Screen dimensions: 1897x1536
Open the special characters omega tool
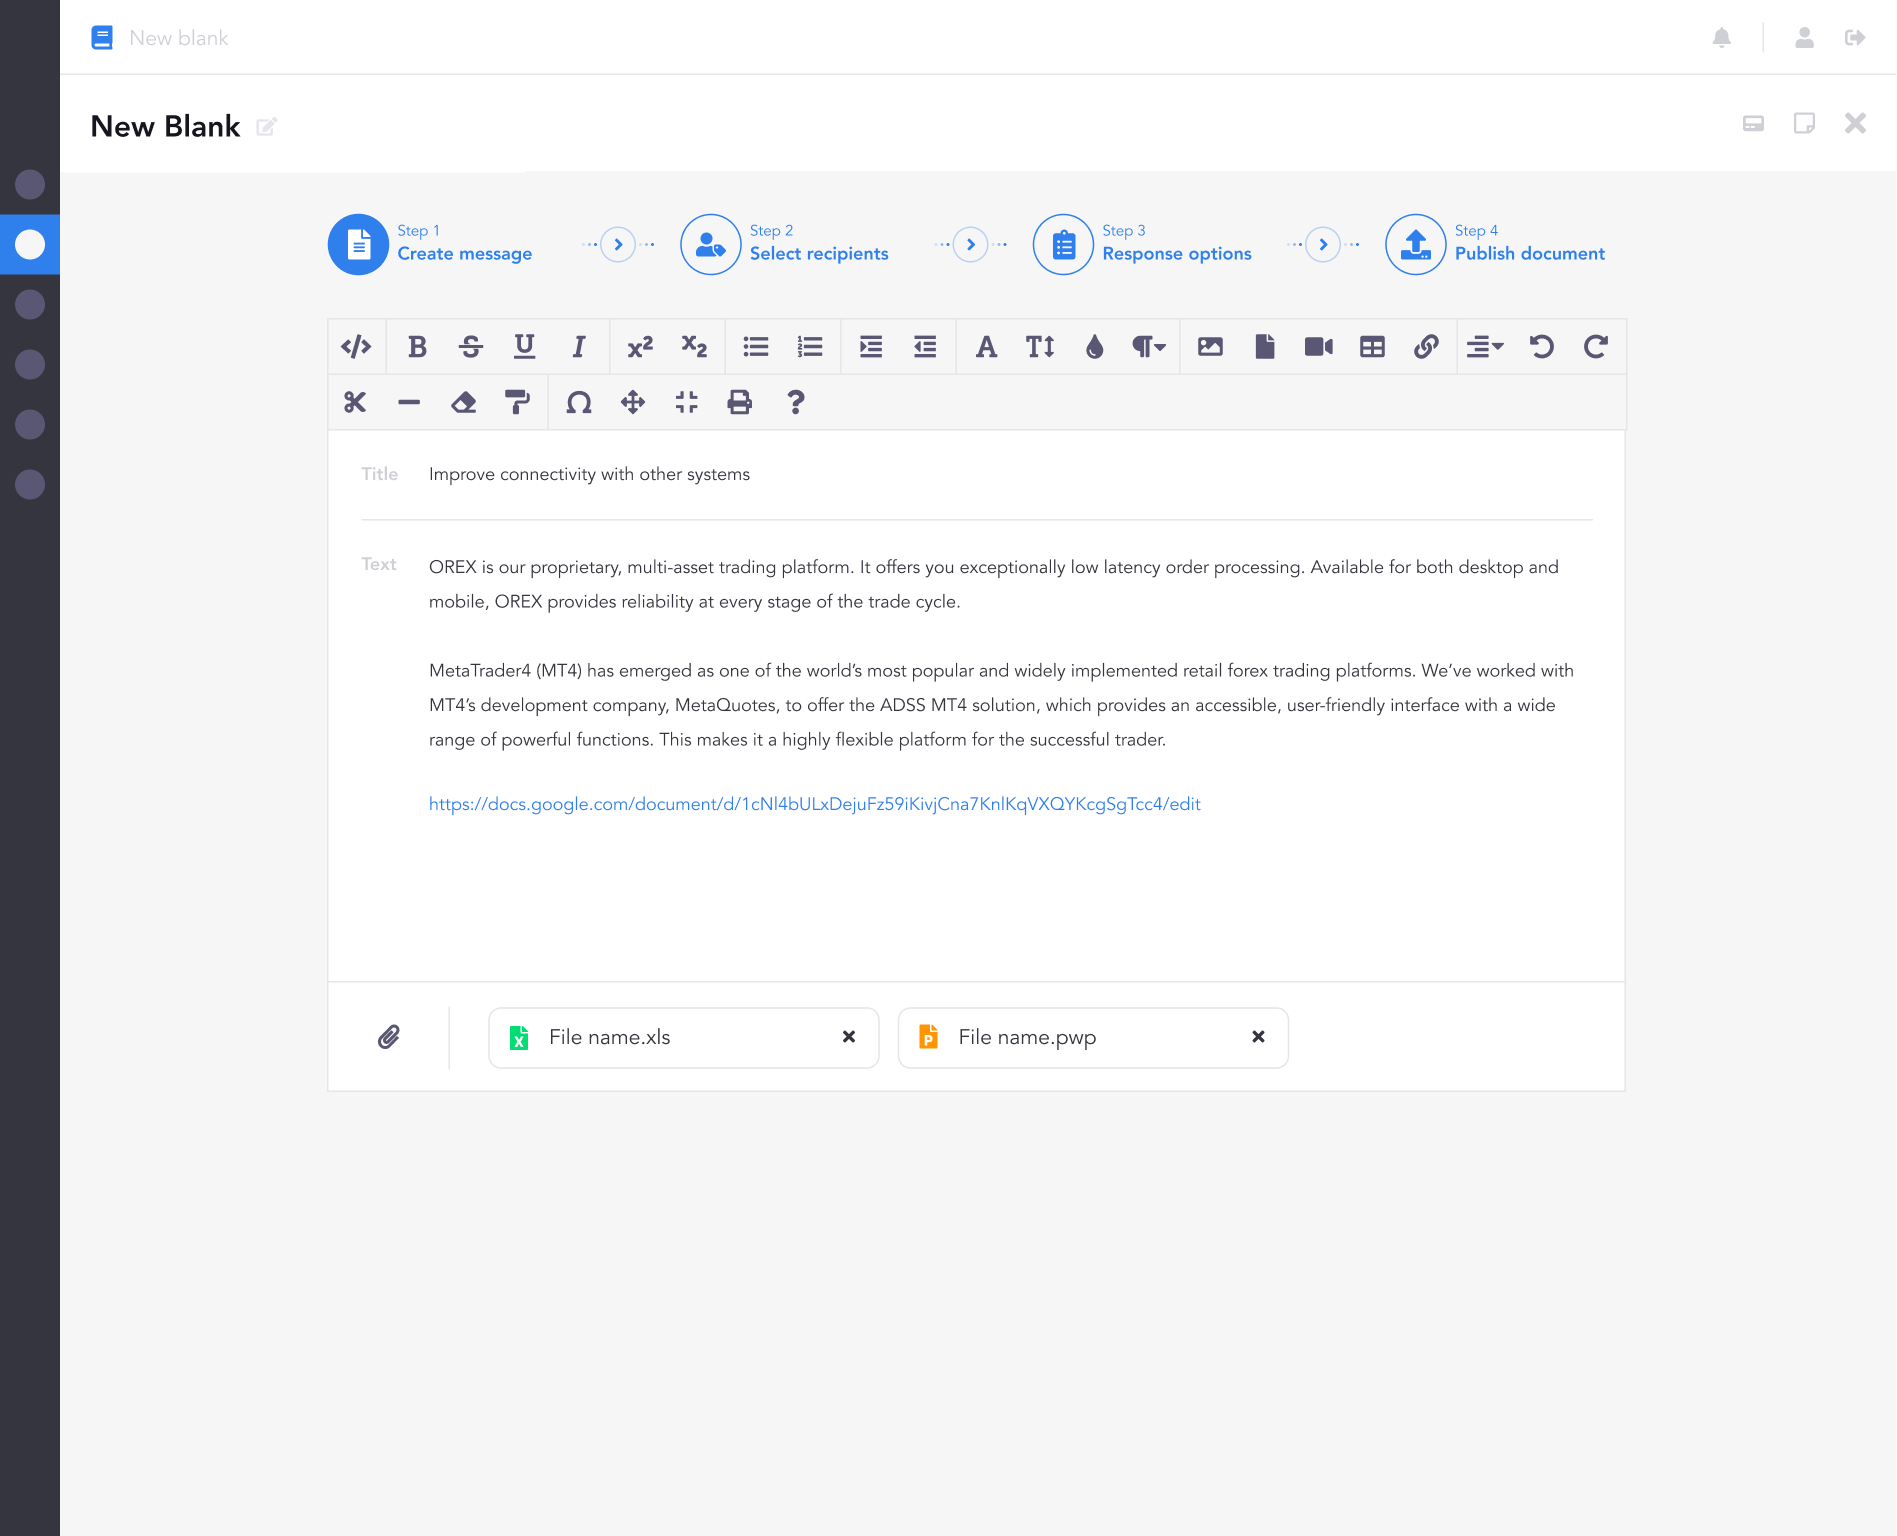point(578,403)
